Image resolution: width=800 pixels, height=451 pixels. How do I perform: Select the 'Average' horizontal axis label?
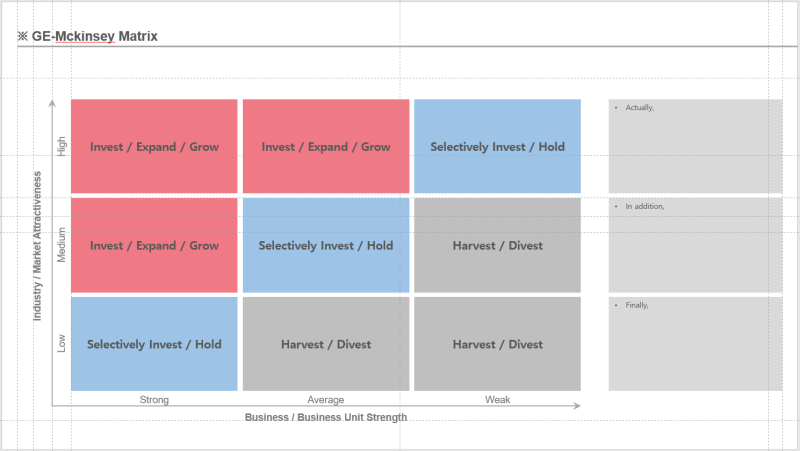(326, 400)
